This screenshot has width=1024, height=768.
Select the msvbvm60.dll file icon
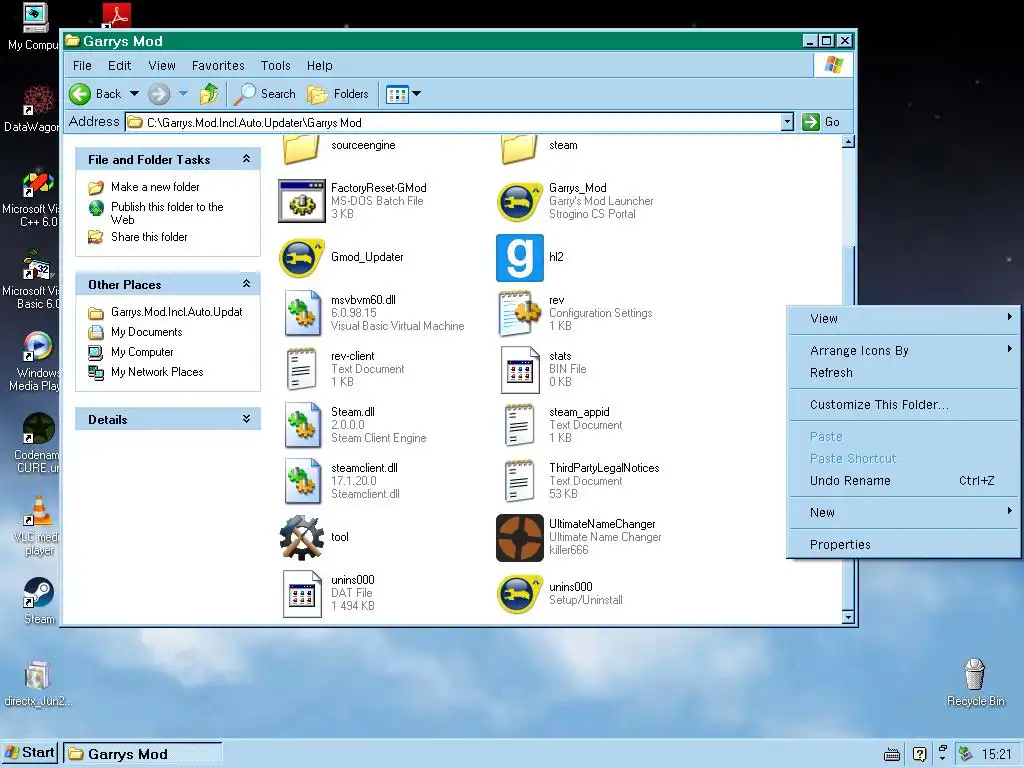302,313
